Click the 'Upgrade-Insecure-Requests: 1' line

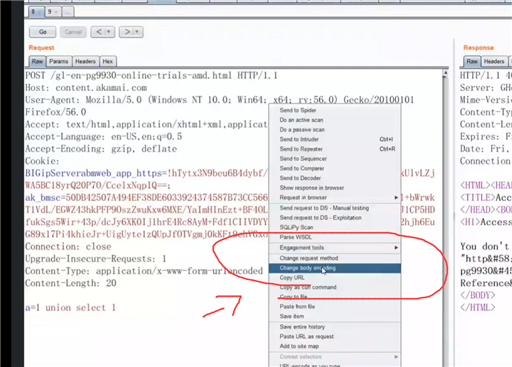(96, 259)
